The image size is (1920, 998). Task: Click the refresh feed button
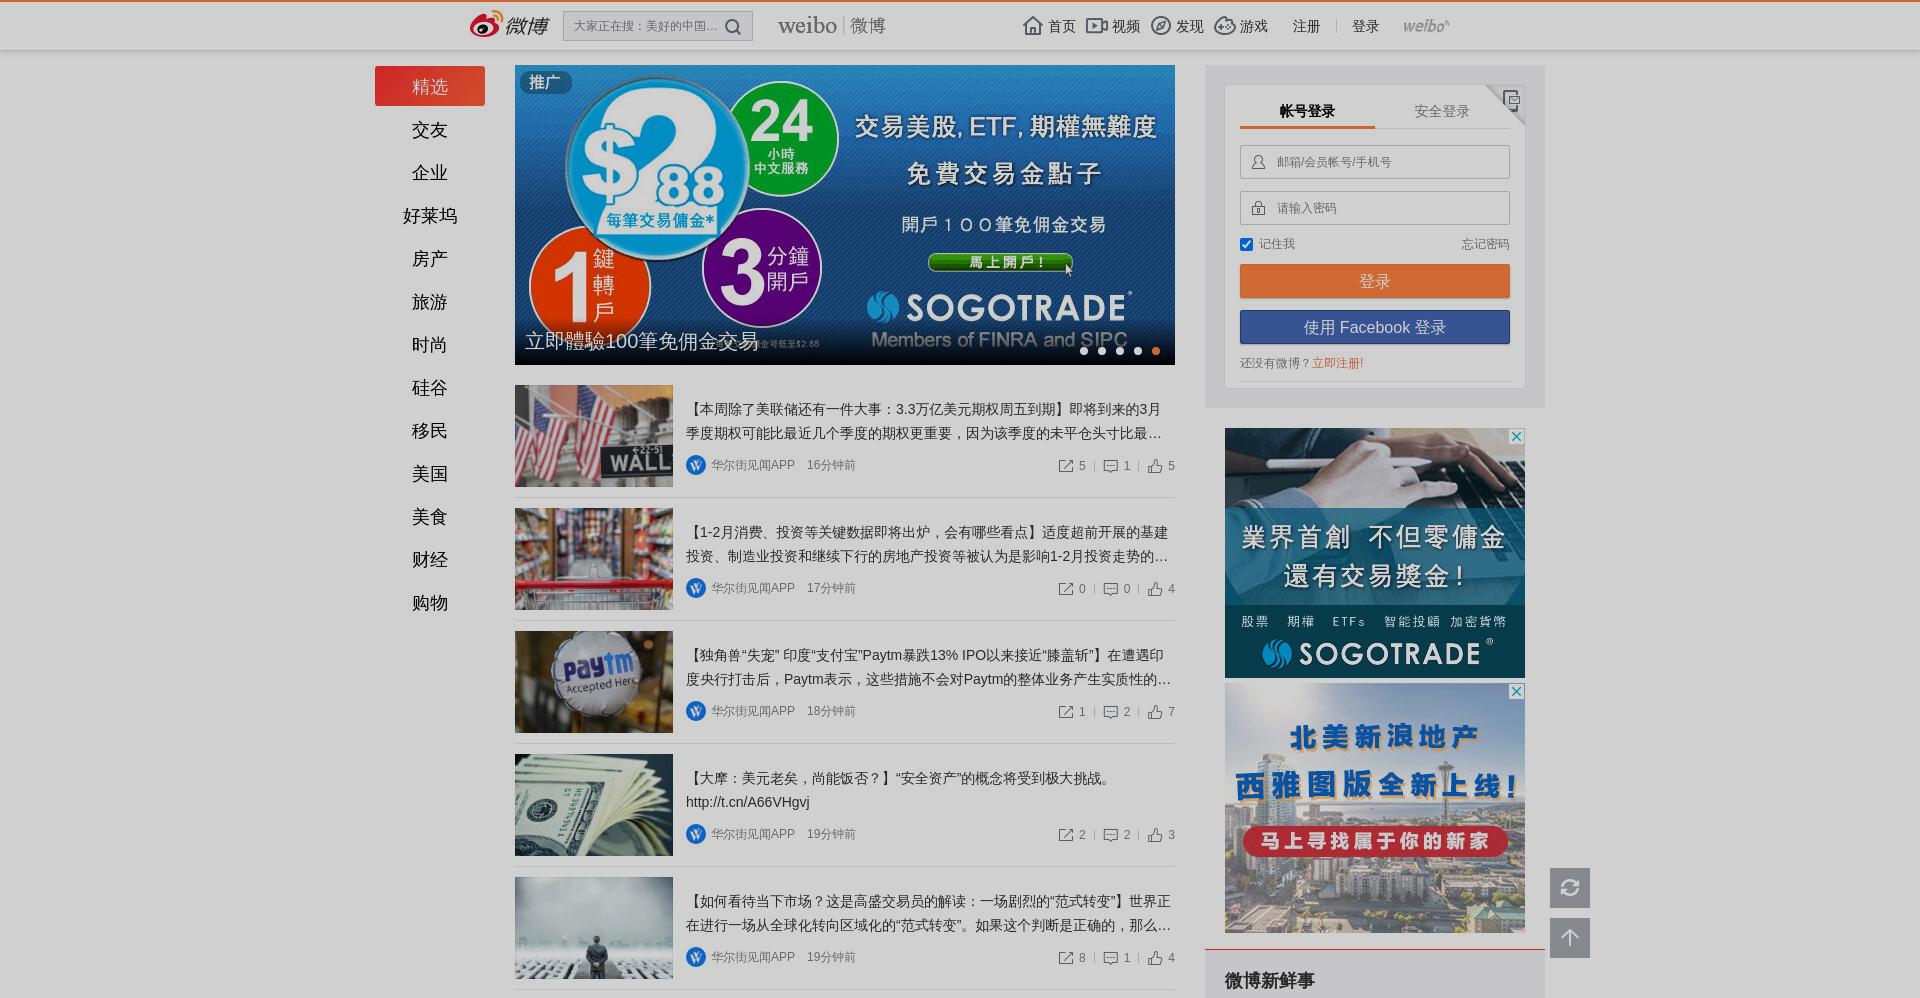(x=1570, y=888)
